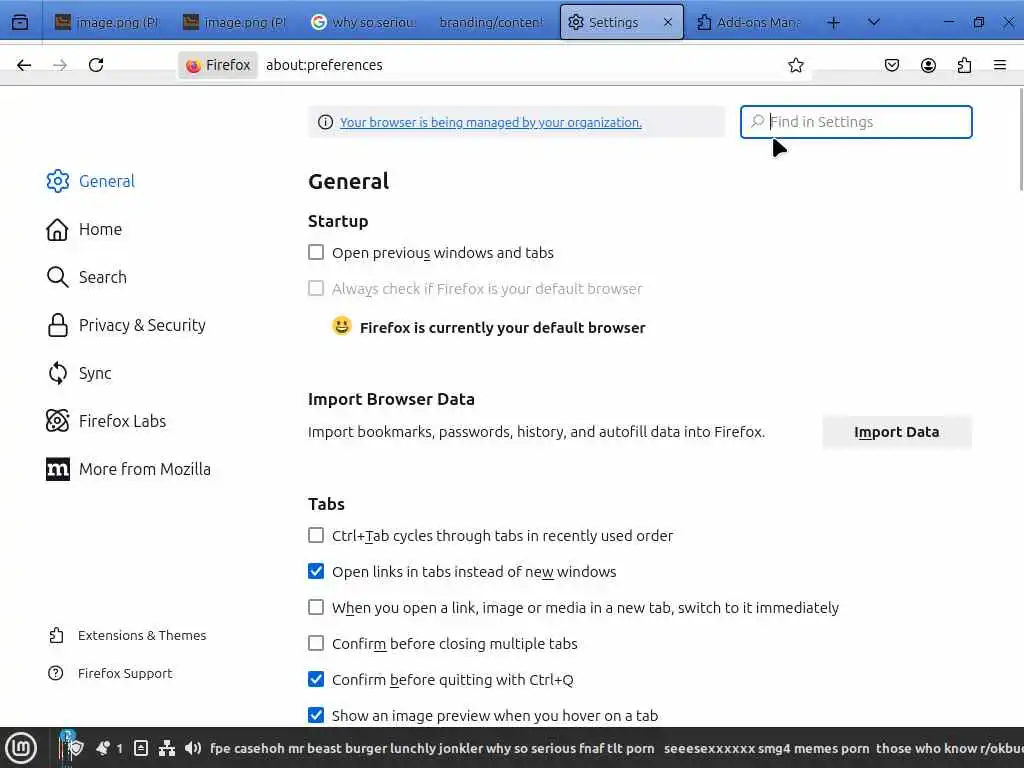
Task: Open the Privacy & Security settings label
Action: (x=142, y=325)
